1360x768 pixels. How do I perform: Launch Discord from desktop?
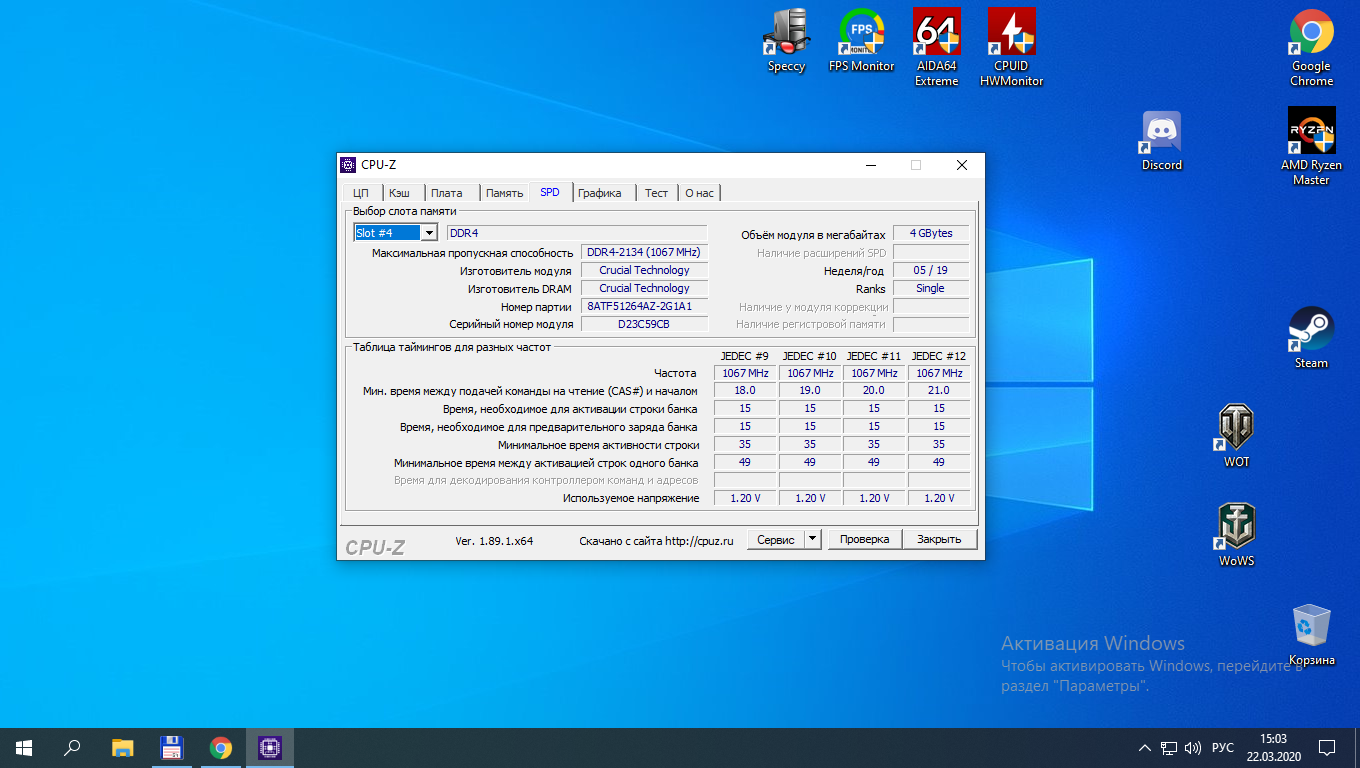tap(1161, 132)
